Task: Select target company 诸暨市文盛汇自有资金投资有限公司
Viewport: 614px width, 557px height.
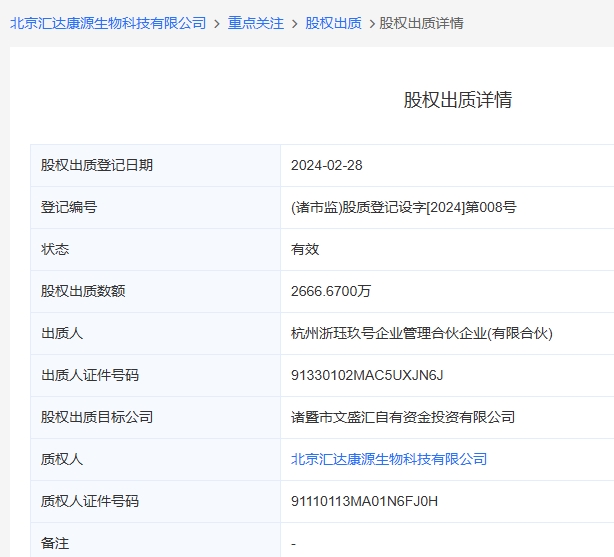Action: pyautogui.click(x=403, y=417)
